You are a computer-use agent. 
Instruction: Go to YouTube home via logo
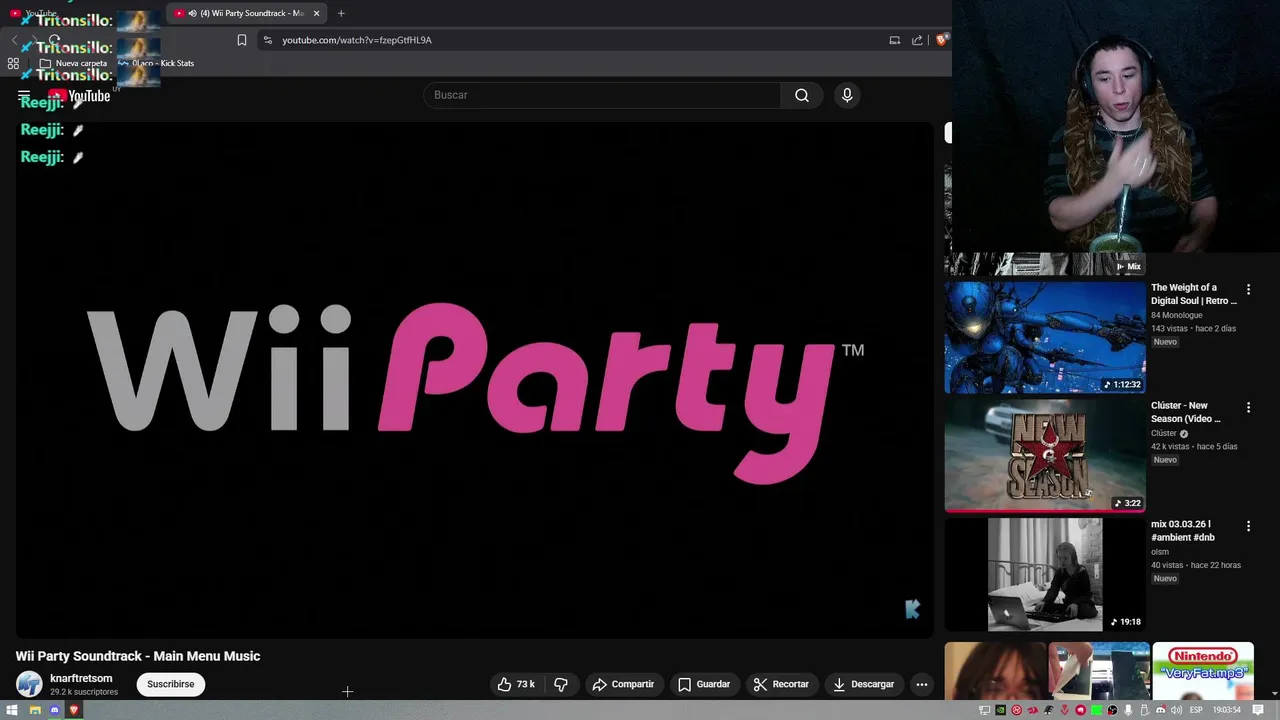(x=79, y=96)
